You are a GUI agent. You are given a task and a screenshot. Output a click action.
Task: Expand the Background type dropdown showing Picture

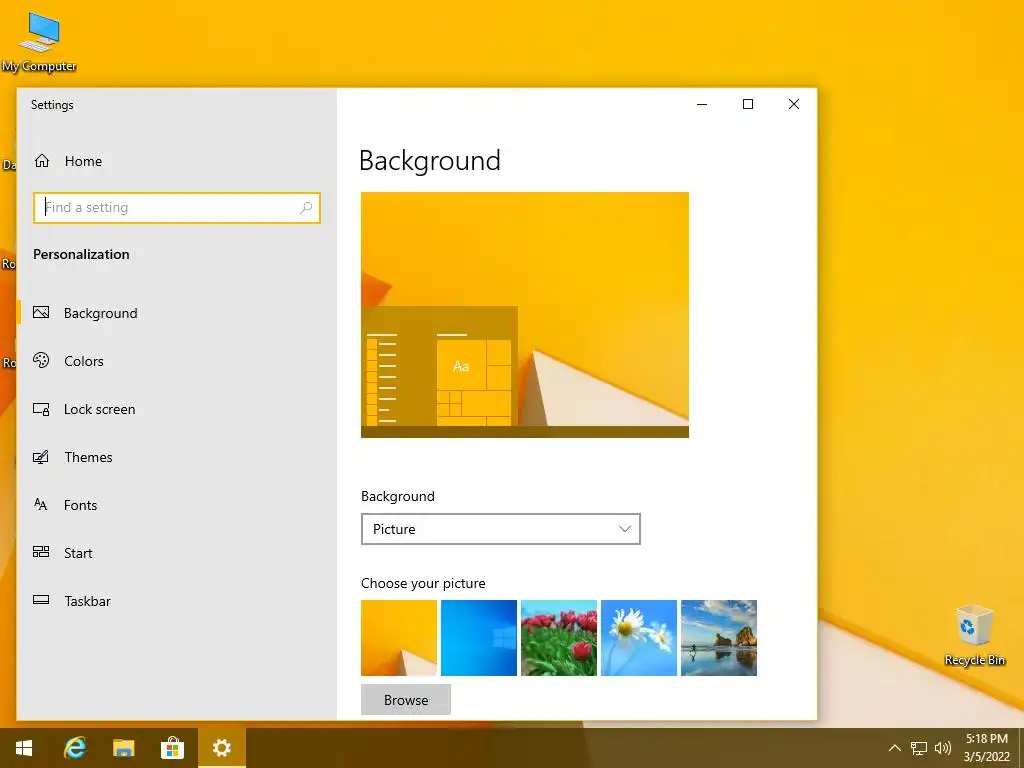tap(501, 529)
